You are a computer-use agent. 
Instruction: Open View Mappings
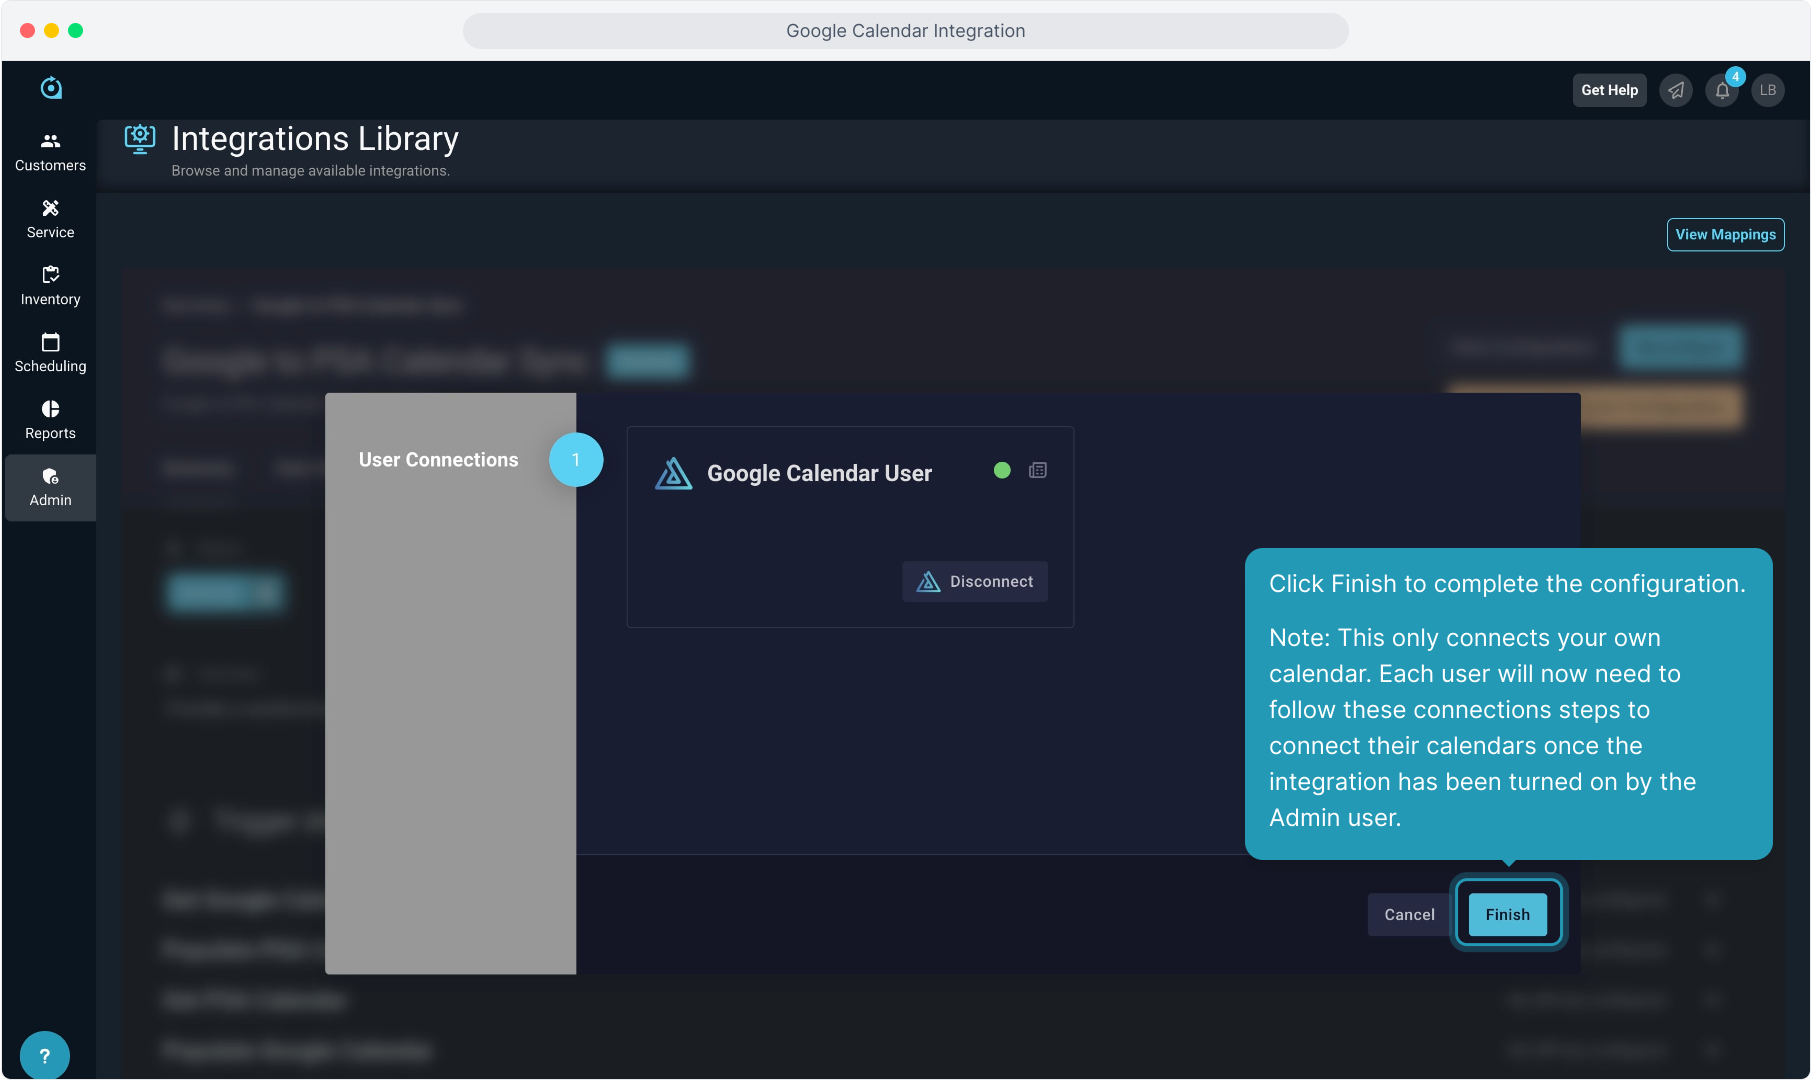pos(1725,235)
